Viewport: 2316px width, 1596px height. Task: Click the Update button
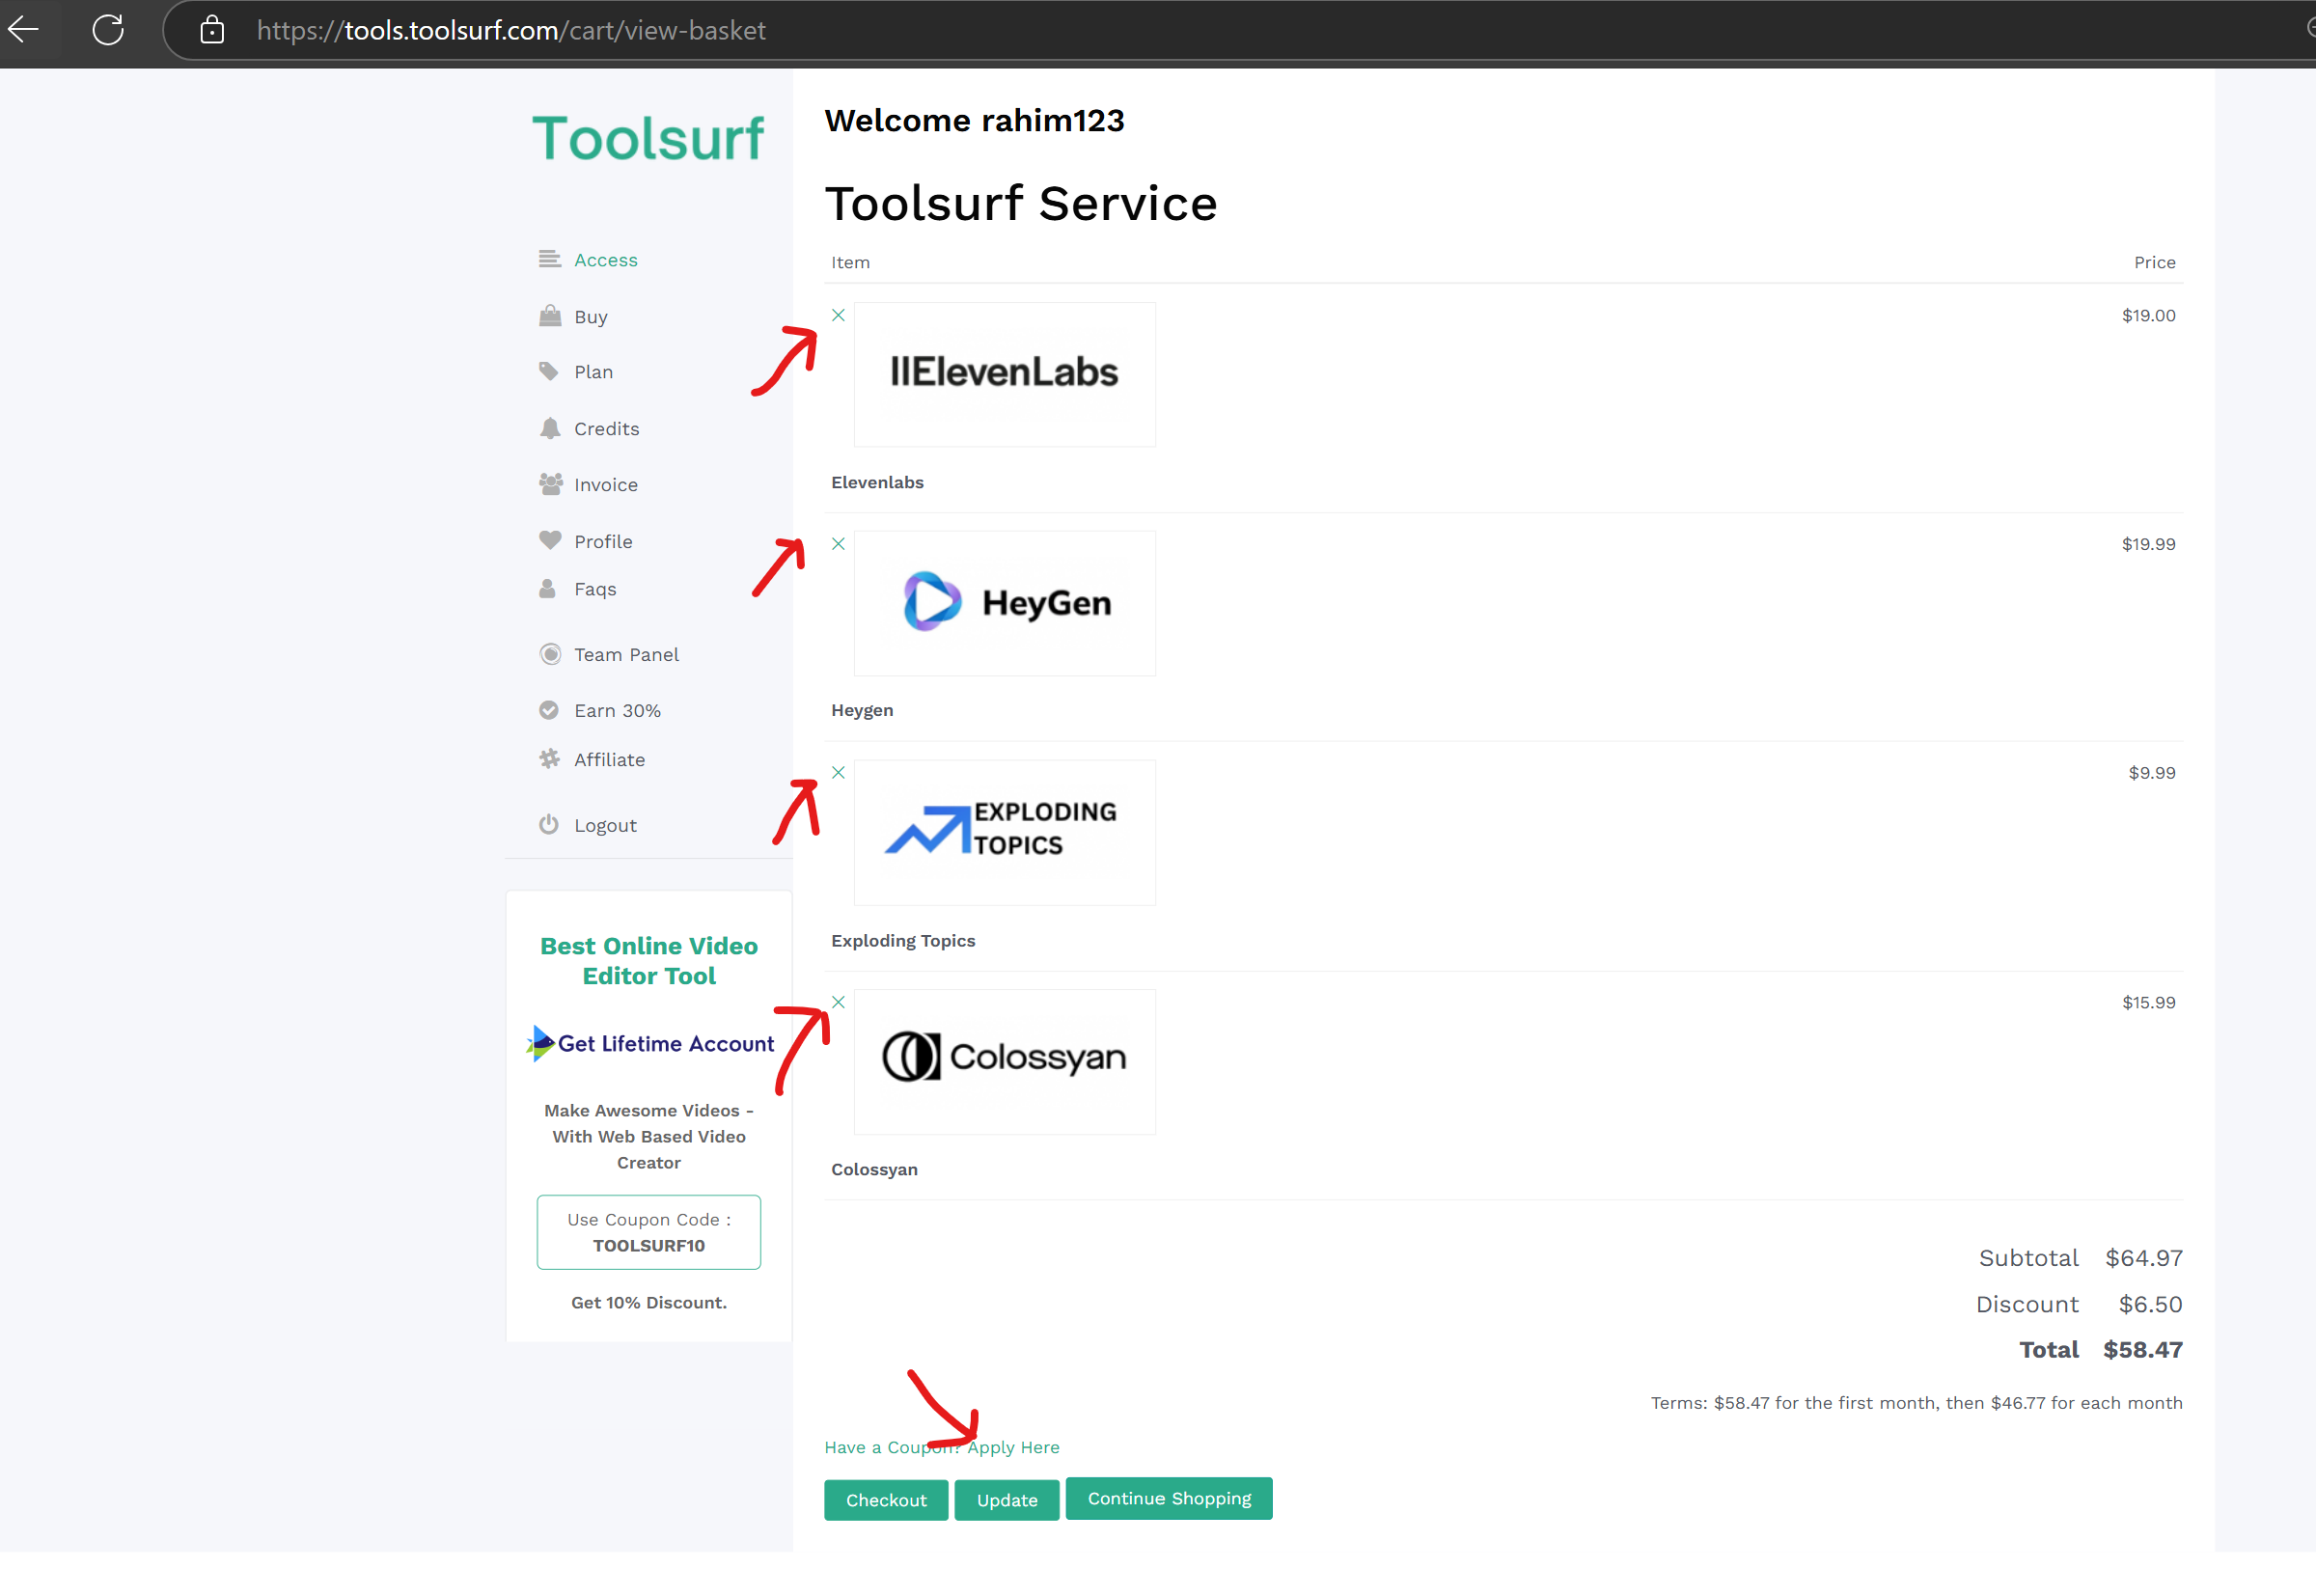[1006, 1500]
